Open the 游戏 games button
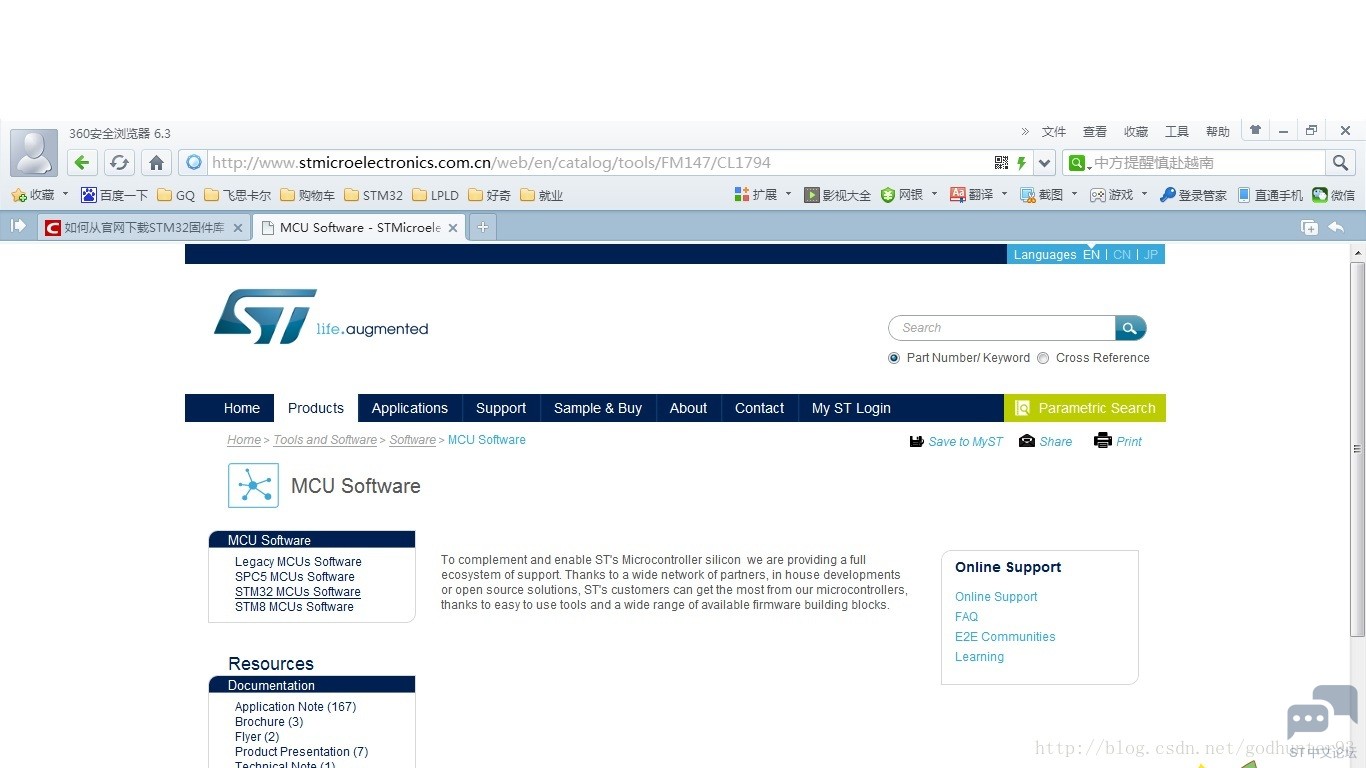This screenshot has width=1366, height=768. (x=1112, y=195)
